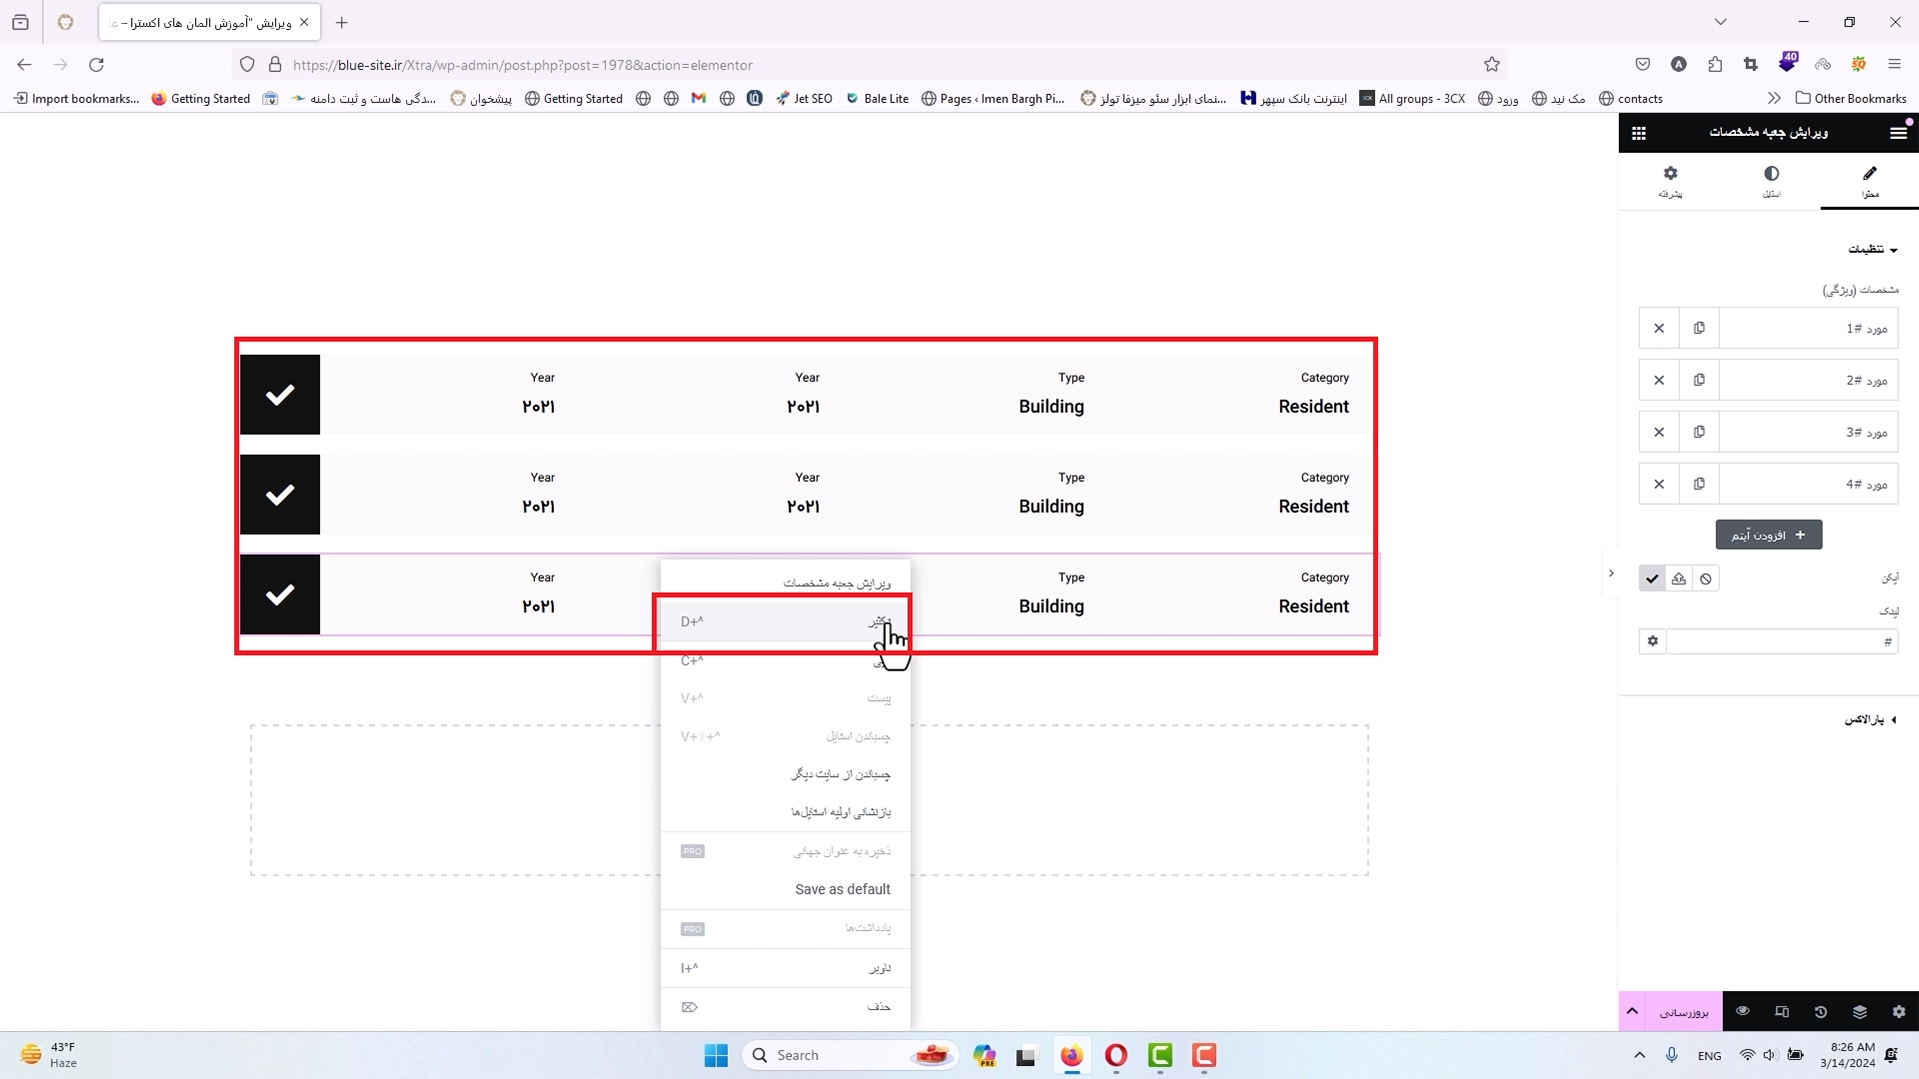Switch to the پیشرفته advanced tab
Screen dimensions: 1919x1079
pos(1670,181)
